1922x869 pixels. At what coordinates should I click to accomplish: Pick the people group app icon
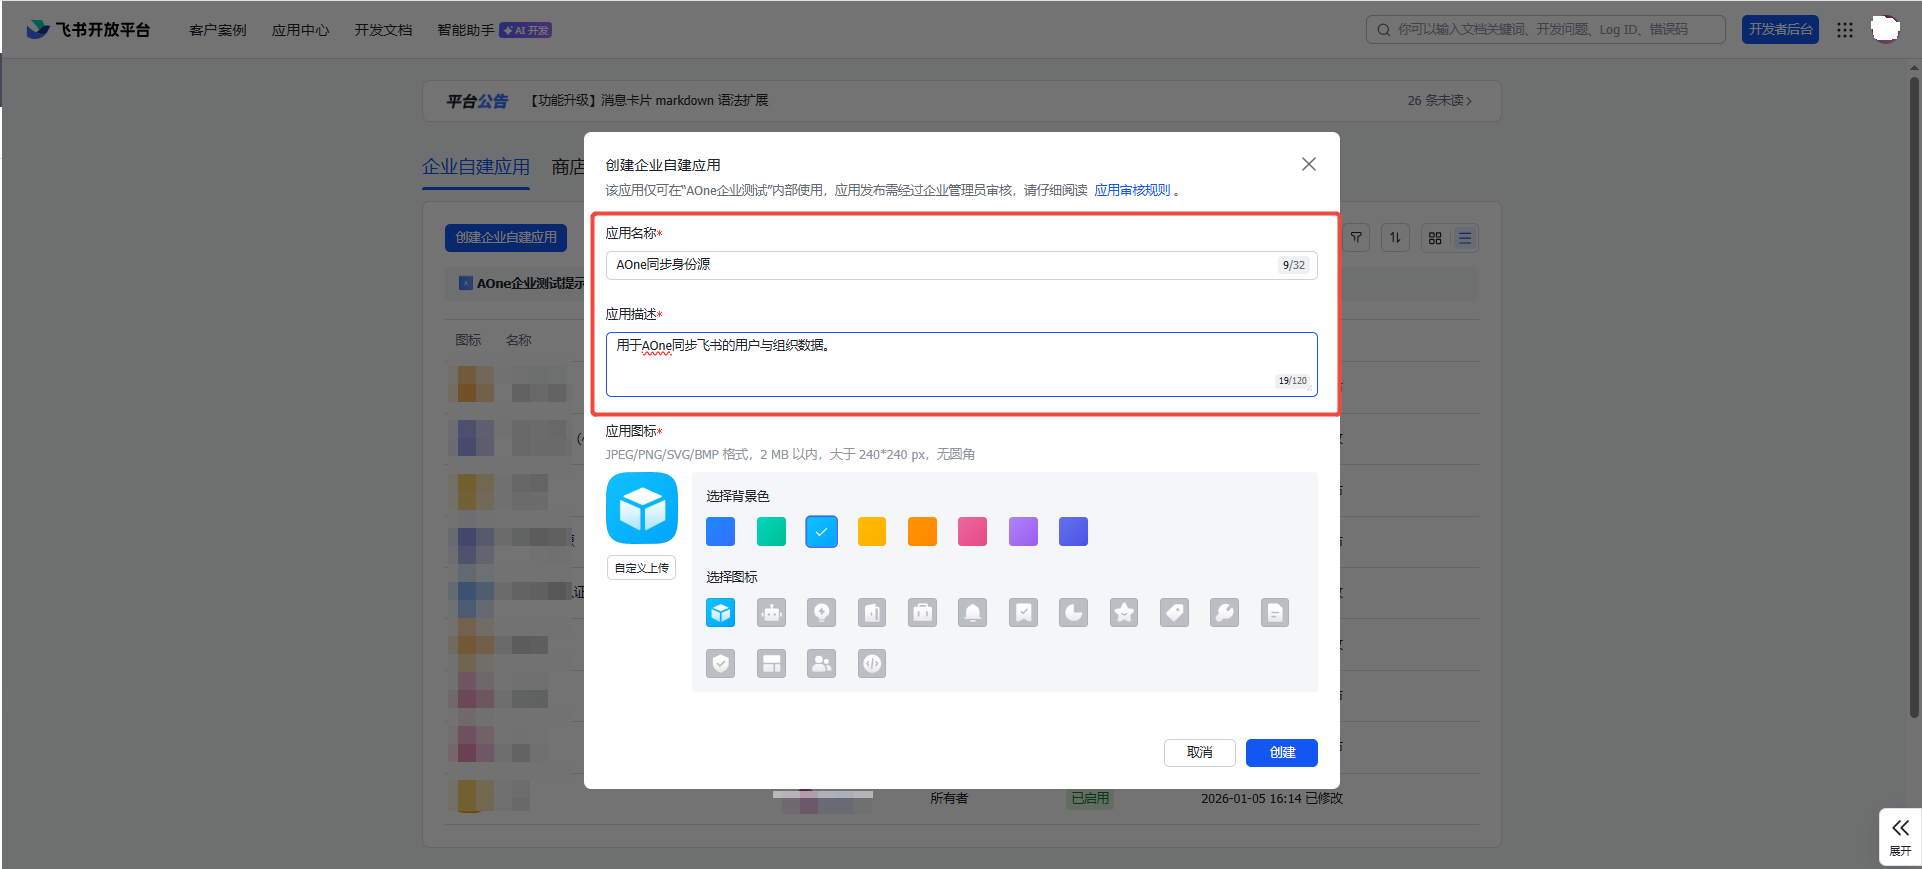822,664
